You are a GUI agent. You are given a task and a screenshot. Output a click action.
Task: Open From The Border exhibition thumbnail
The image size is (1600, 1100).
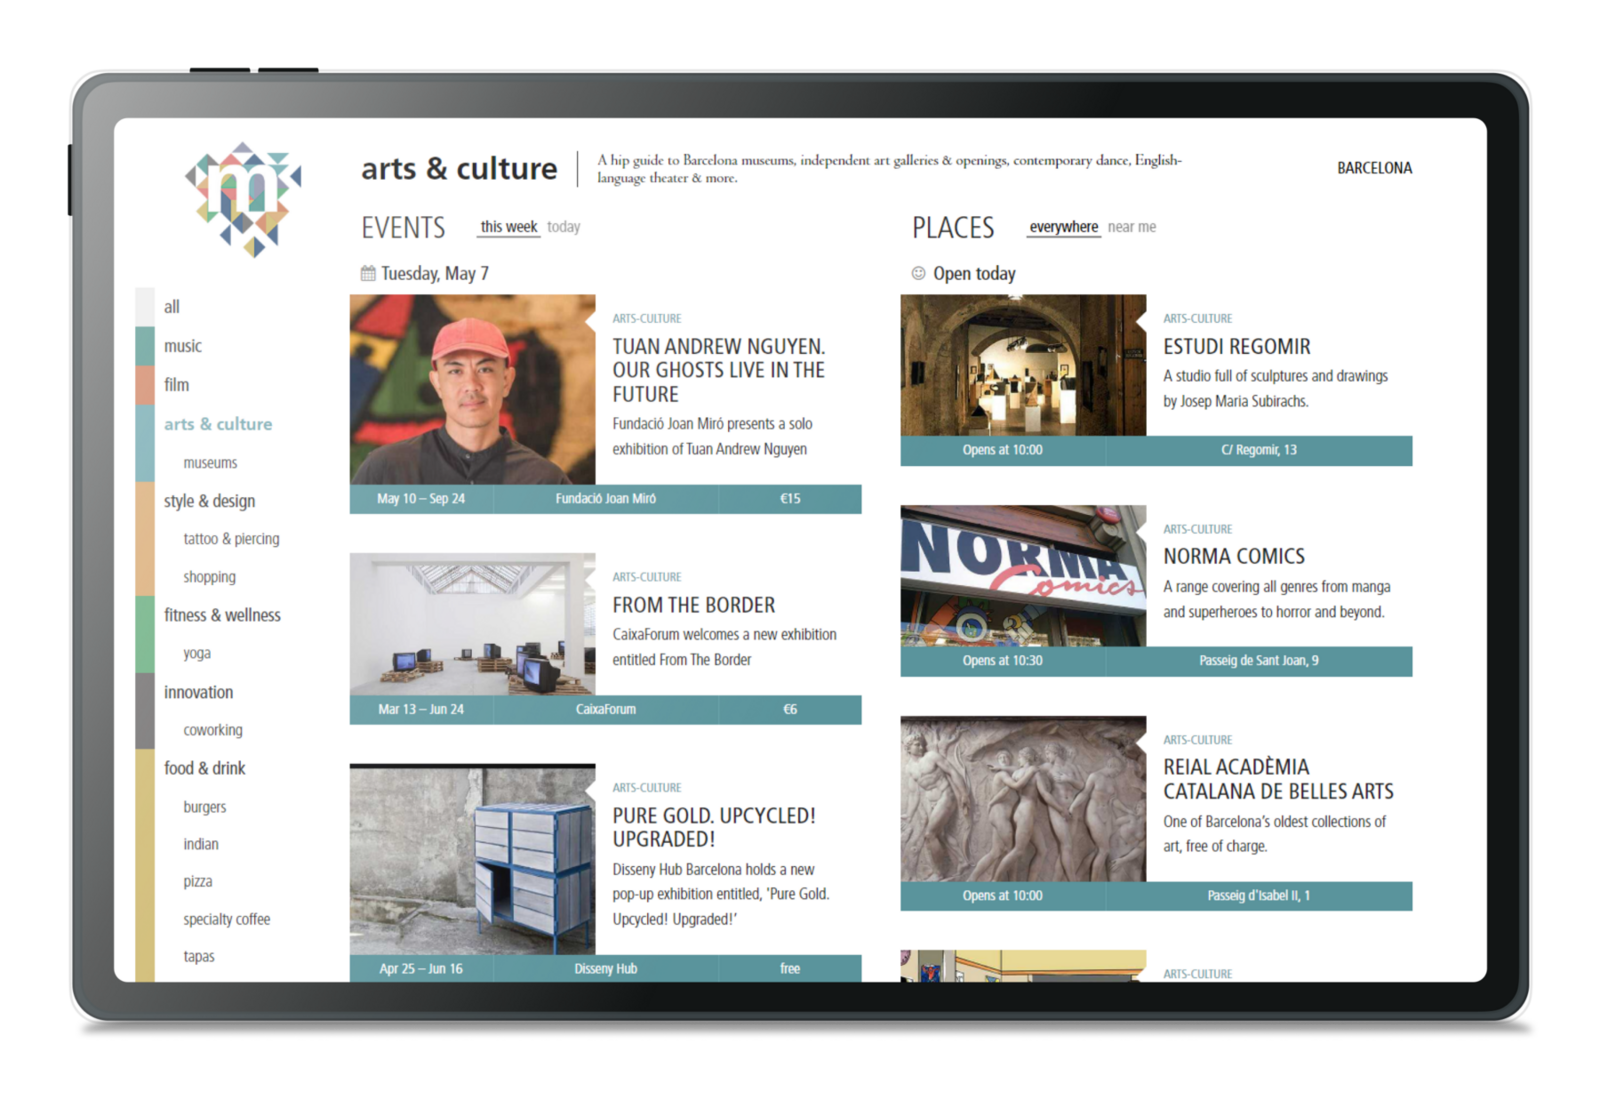472,624
